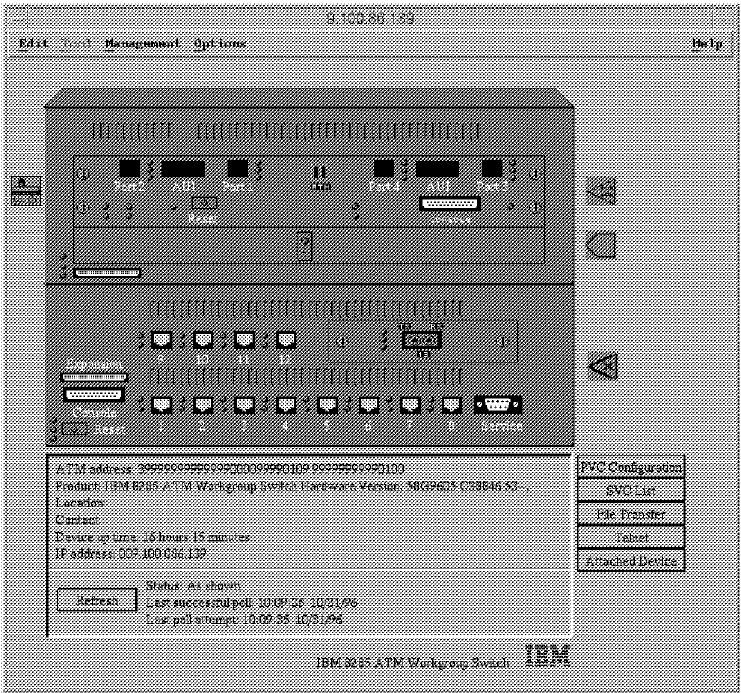Screen dimensions: 741x693
Task: Select RJ-45 port 3 on the switch
Action: click(x=244, y=405)
